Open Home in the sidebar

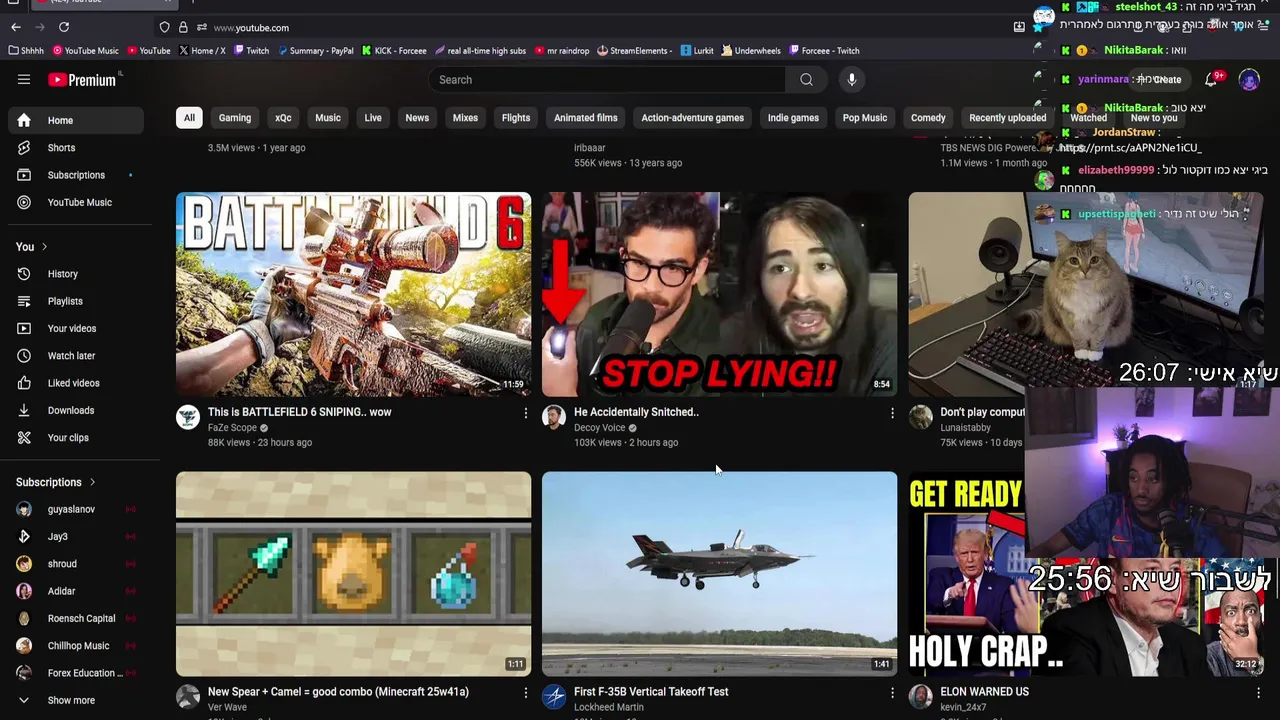[x=76, y=120]
